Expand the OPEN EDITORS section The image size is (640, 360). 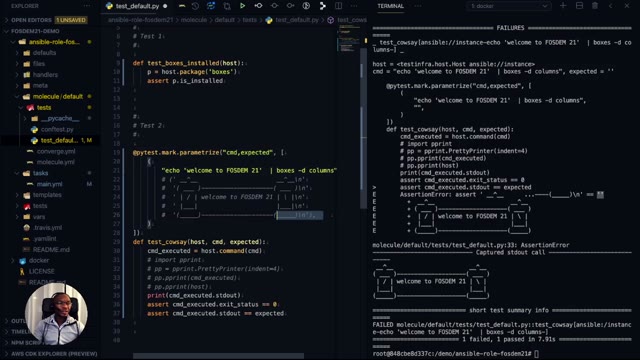[6, 20]
